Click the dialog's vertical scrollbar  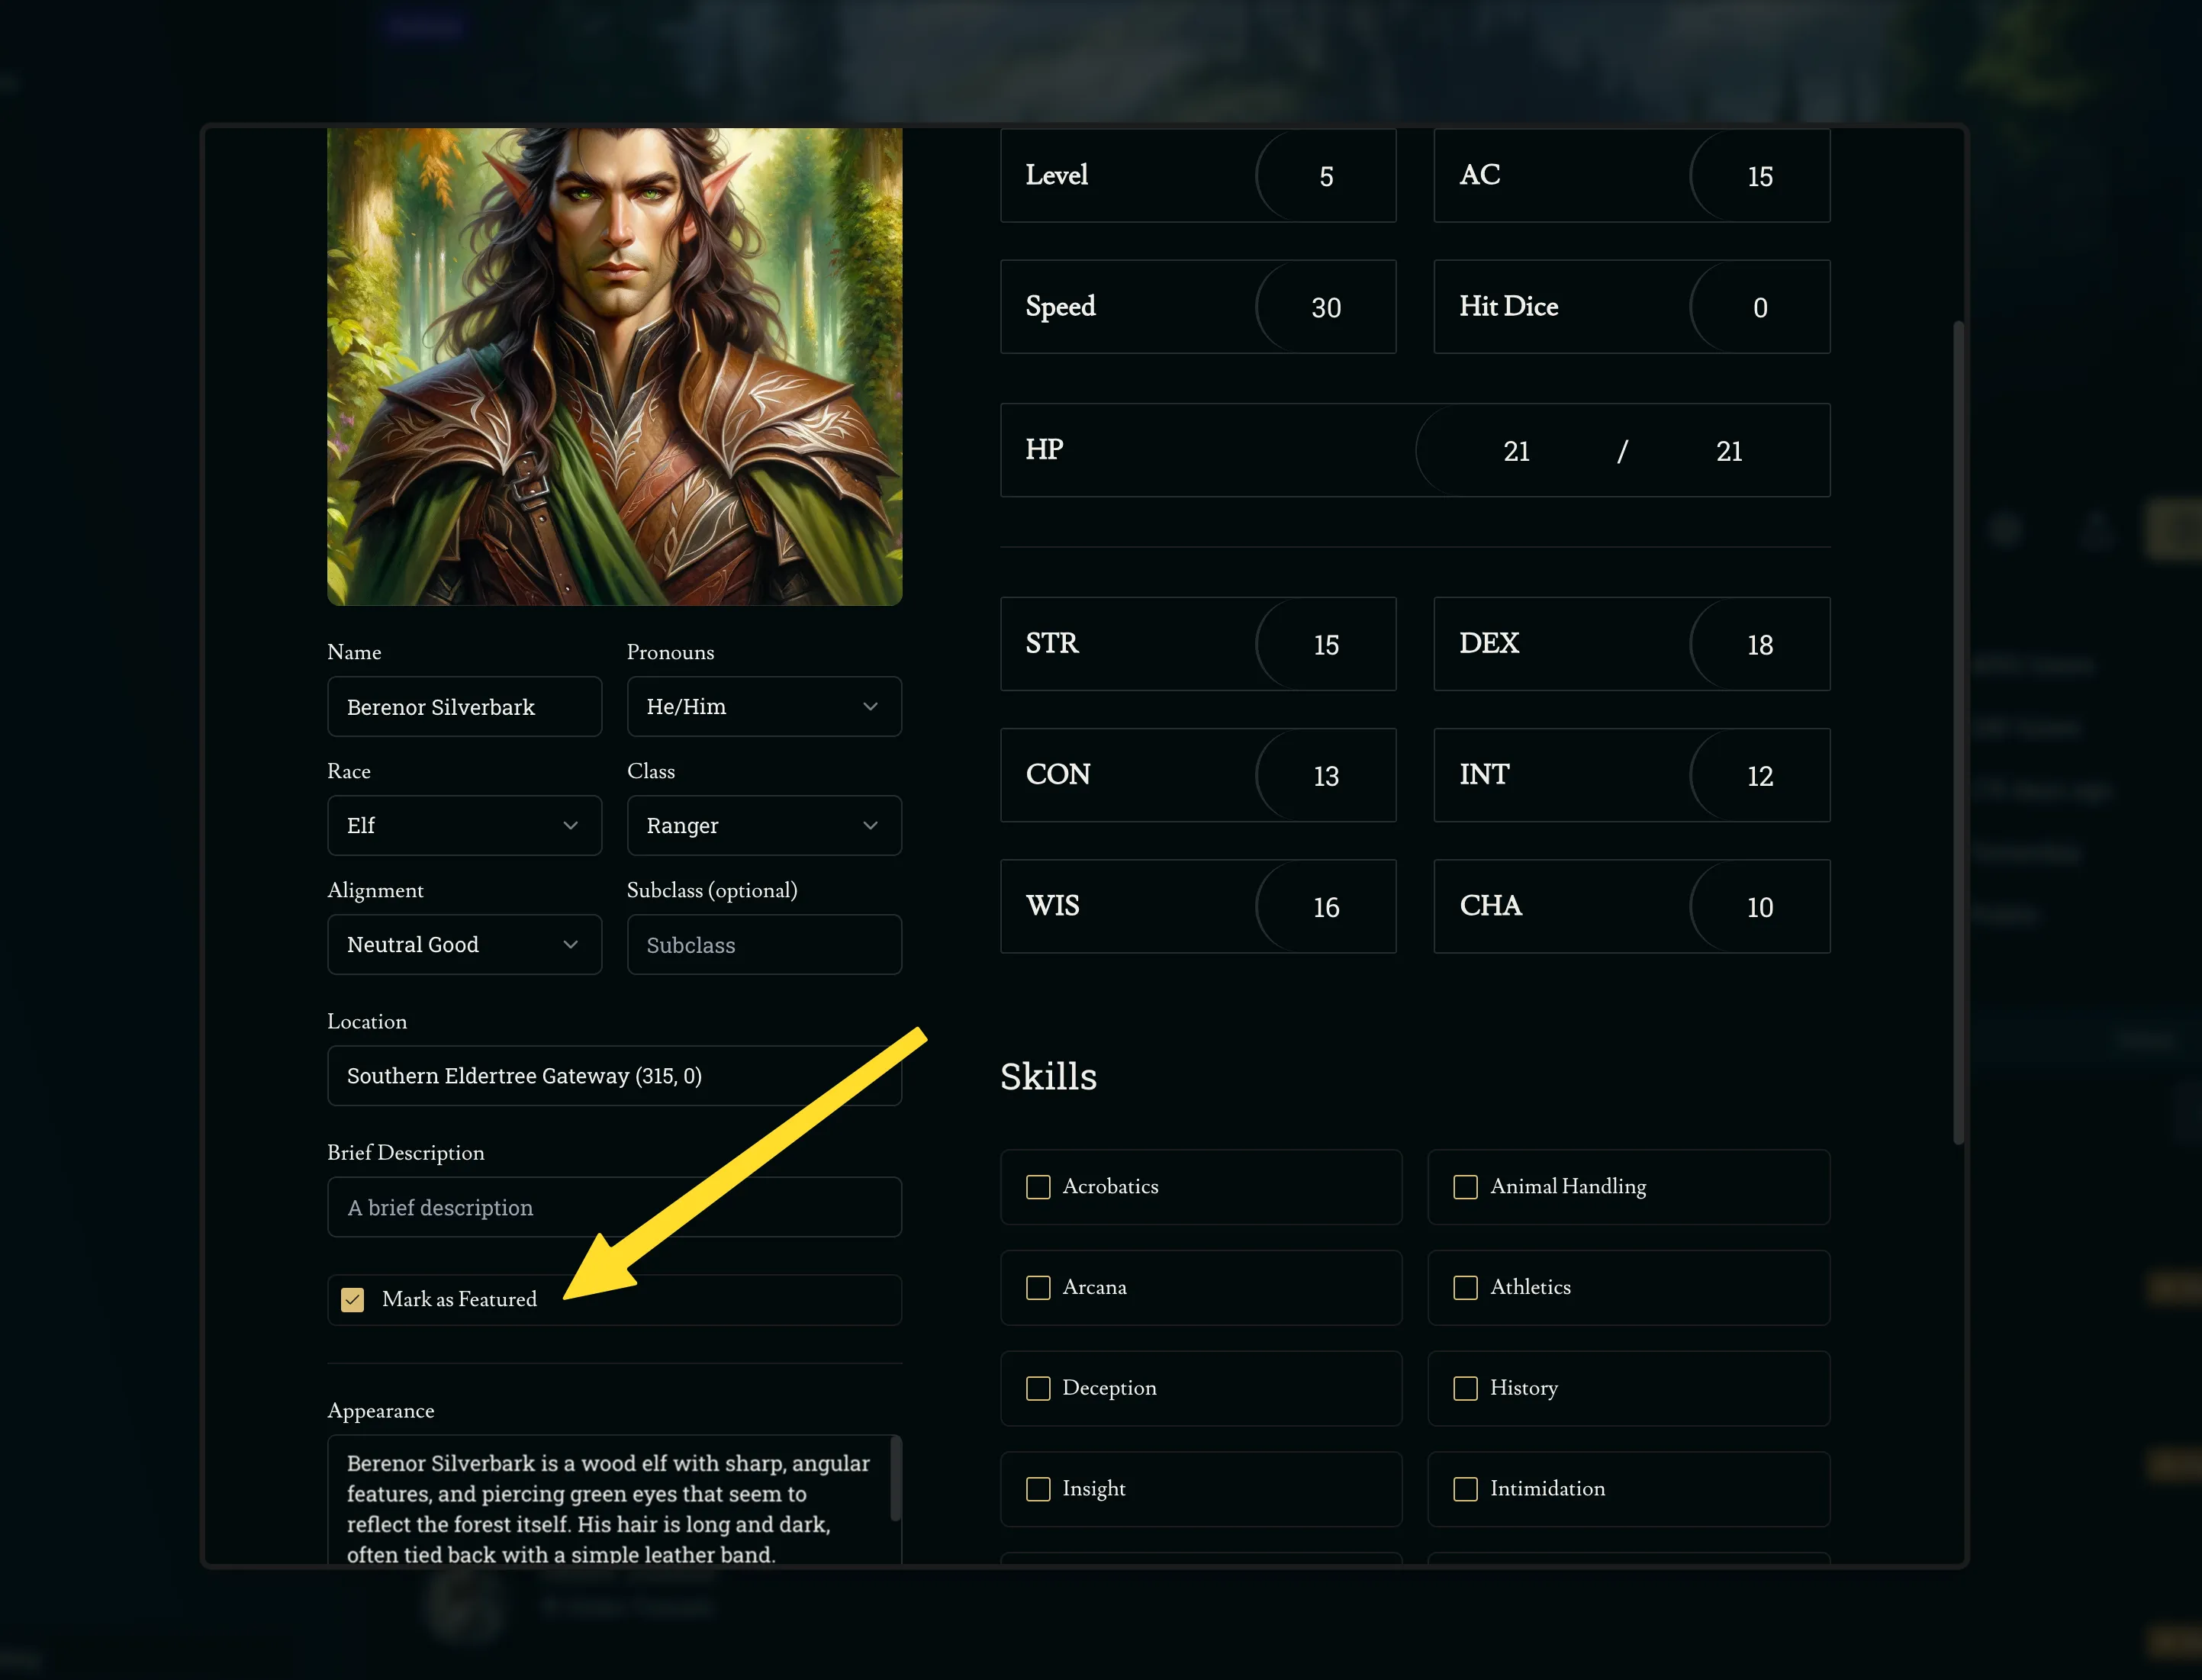[1958, 730]
